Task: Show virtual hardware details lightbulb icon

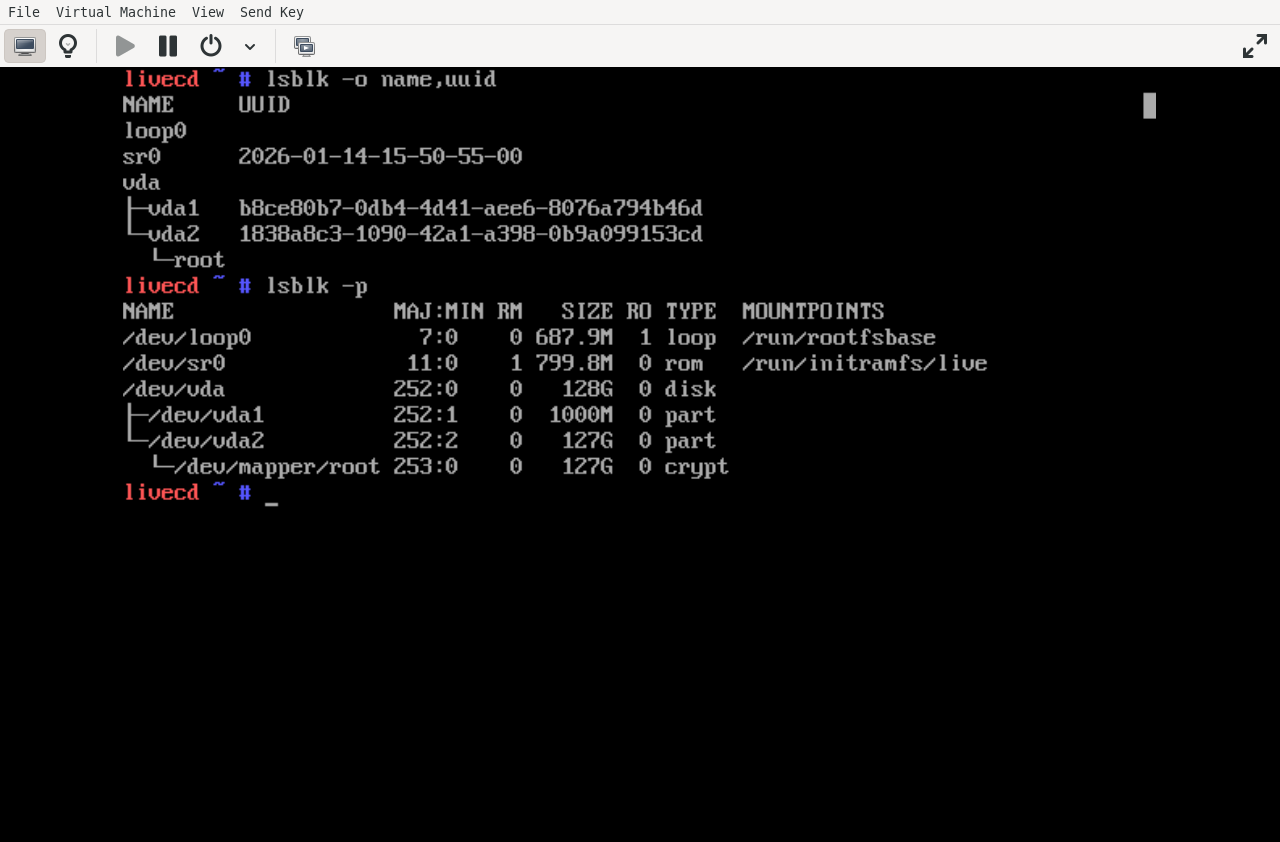Action: point(68,46)
